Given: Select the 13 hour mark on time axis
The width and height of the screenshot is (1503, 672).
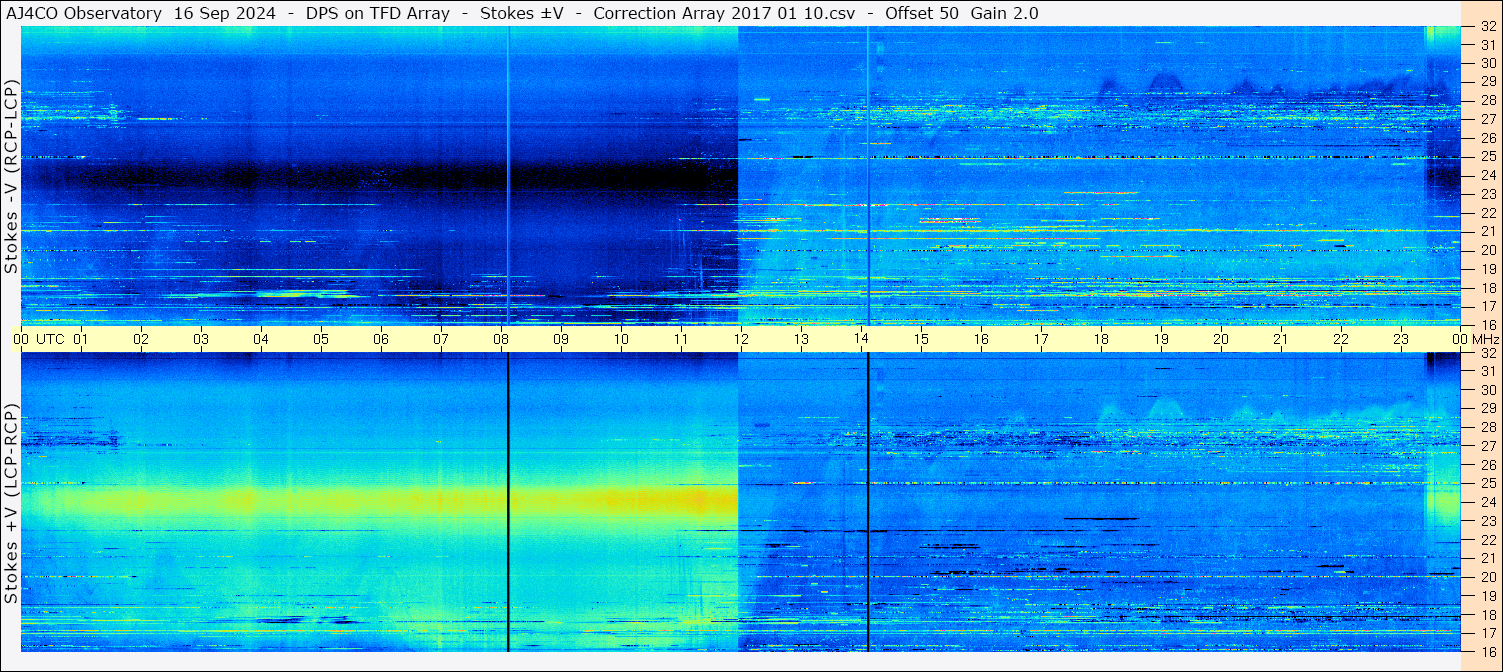Looking at the screenshot, I should pos(801,339).
